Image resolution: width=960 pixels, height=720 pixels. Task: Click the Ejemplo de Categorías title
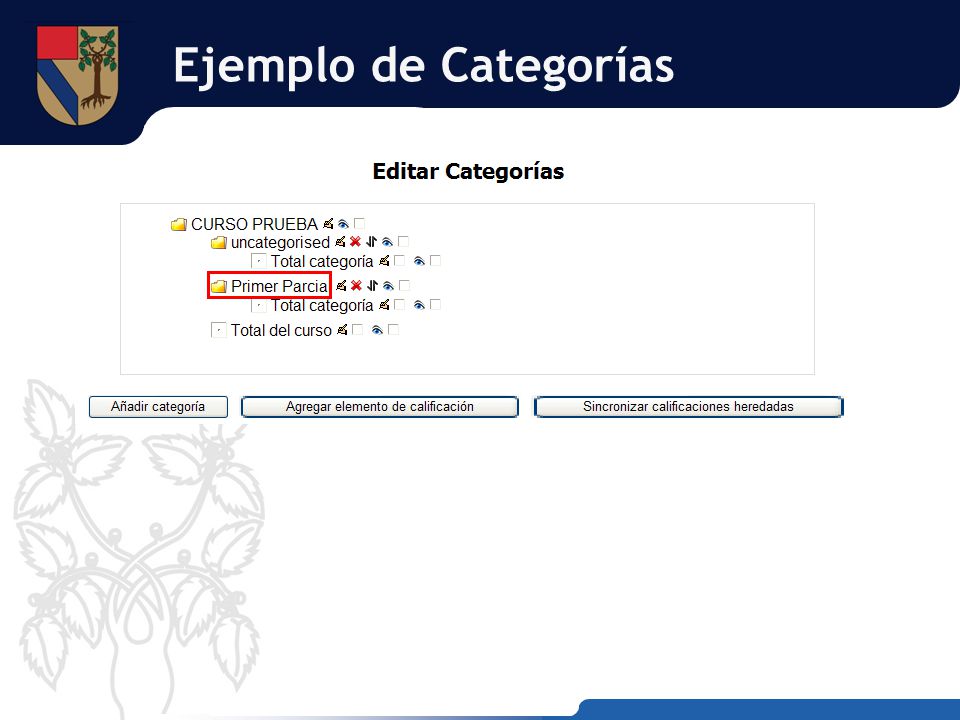coord(424,66)
